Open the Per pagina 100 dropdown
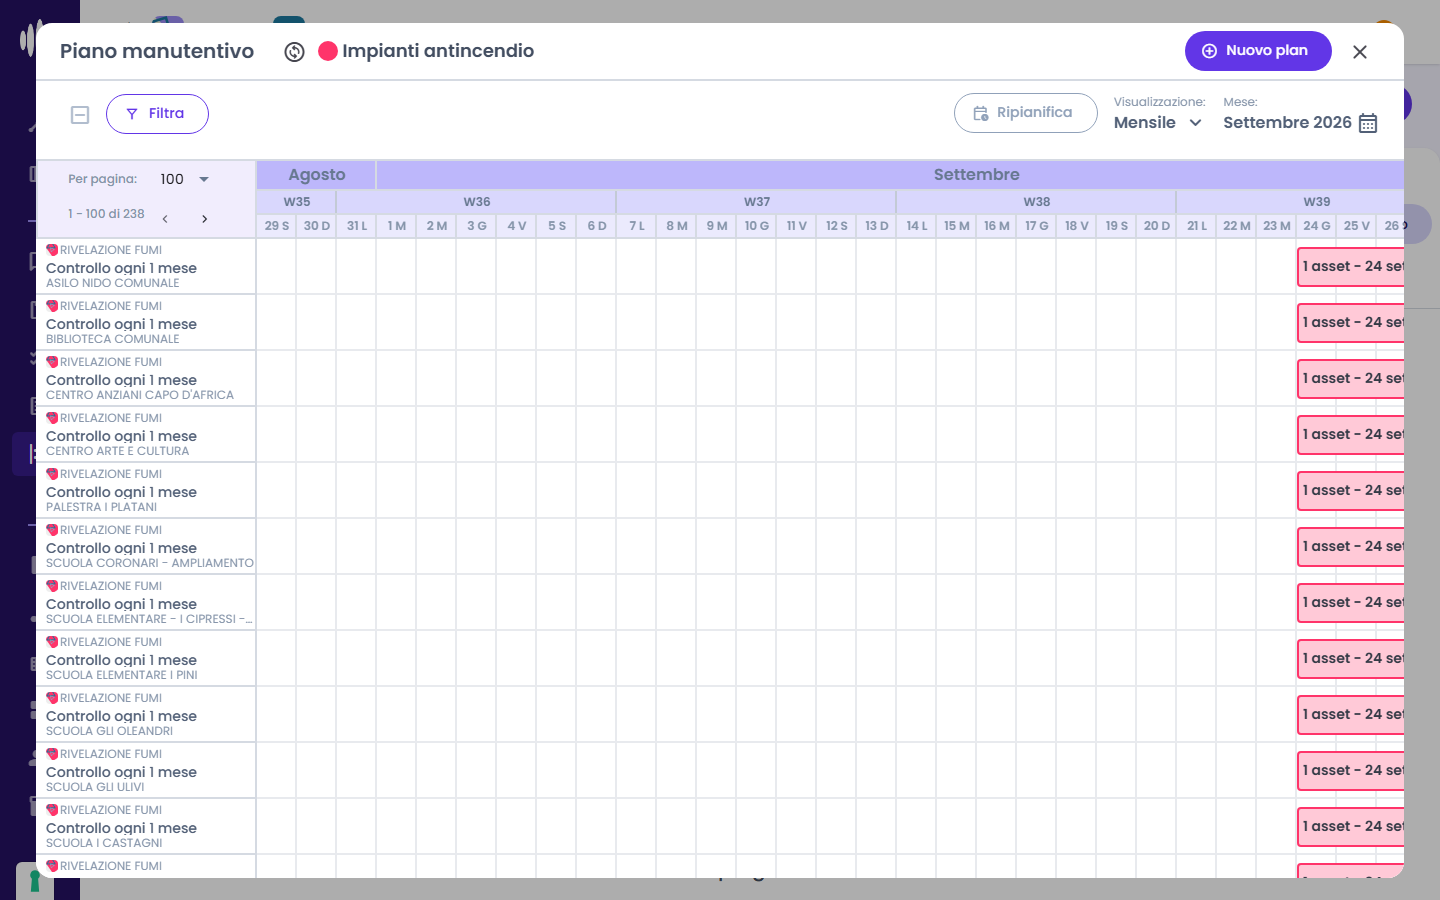The width and height of the screenshot is (1440, 900). point(185,180)
